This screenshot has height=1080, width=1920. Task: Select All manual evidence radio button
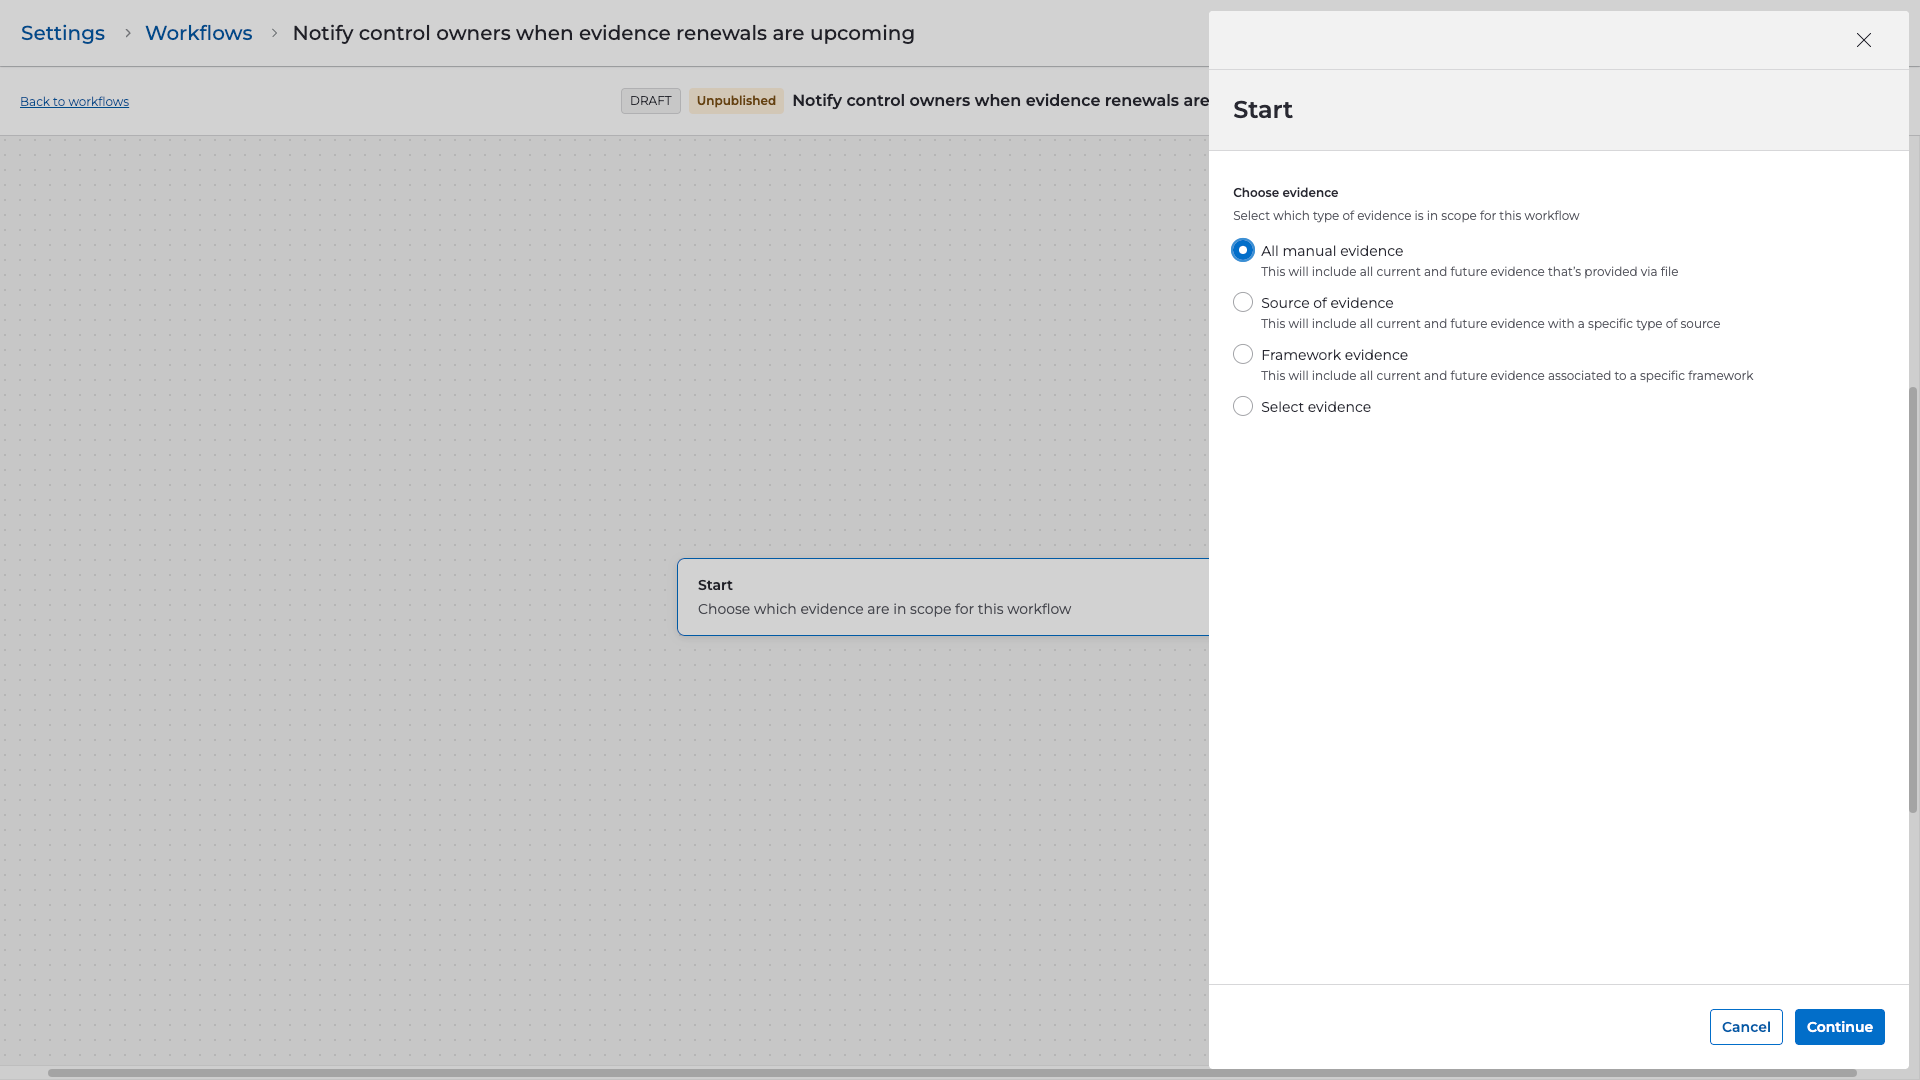point(1242,250)
